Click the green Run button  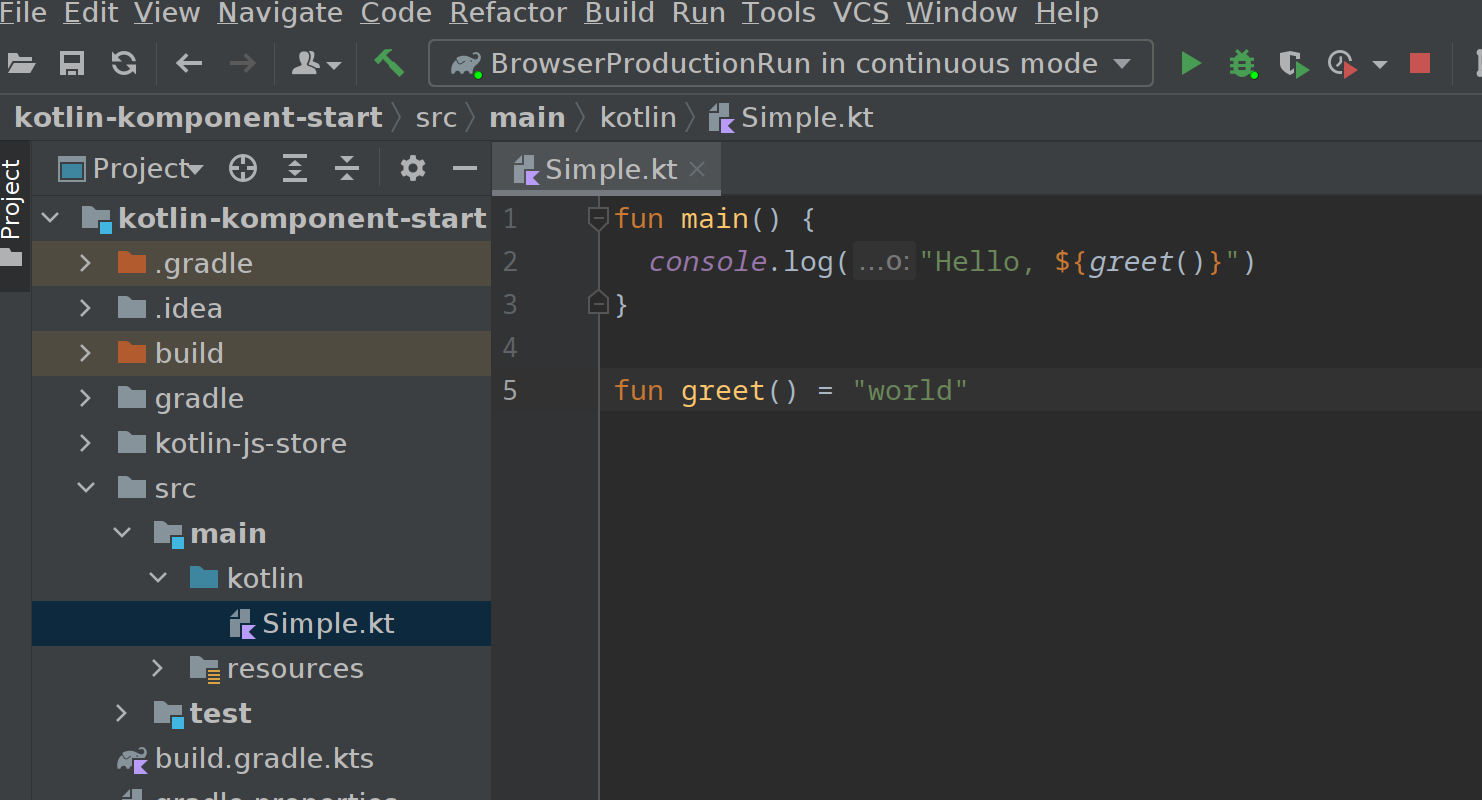(1190, 64)
